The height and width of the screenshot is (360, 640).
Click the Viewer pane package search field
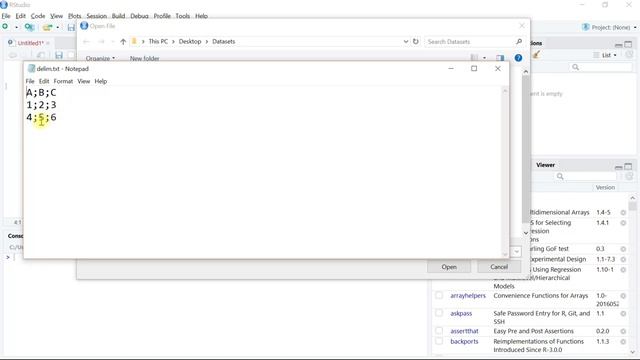click(x=585, y=176)
